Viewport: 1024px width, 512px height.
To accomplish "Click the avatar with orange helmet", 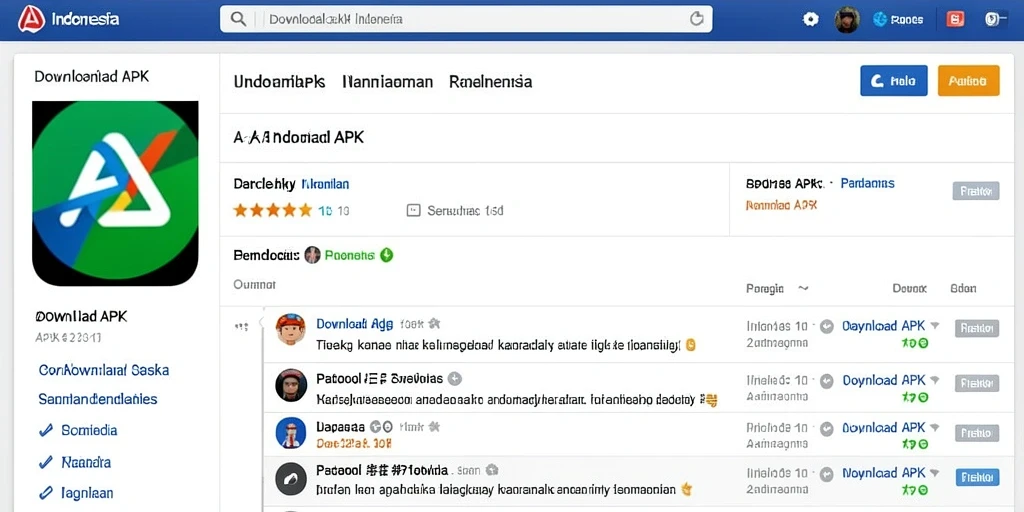I will coord(291,329).
